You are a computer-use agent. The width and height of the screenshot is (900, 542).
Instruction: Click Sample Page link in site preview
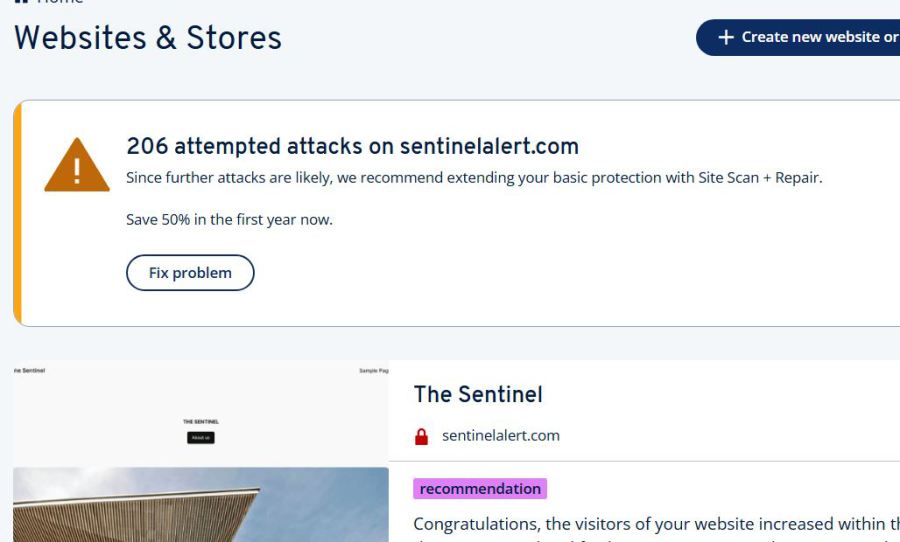pos(373,371)
